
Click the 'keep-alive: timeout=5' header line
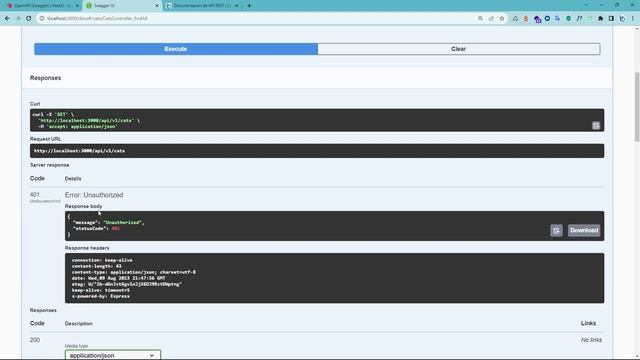100,290
